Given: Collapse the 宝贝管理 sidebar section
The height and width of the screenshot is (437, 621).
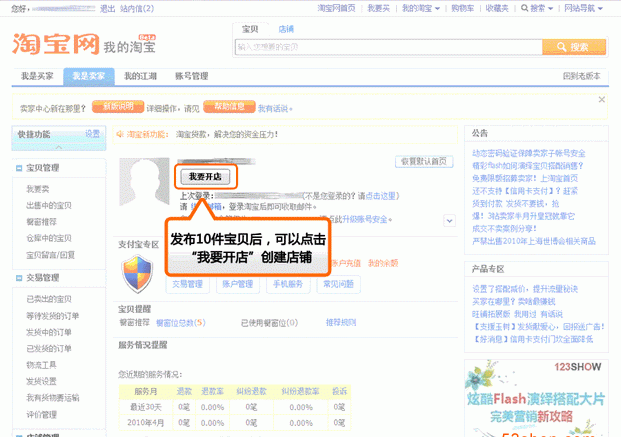Looking at the screenshot, I should [x=19, y=168].
